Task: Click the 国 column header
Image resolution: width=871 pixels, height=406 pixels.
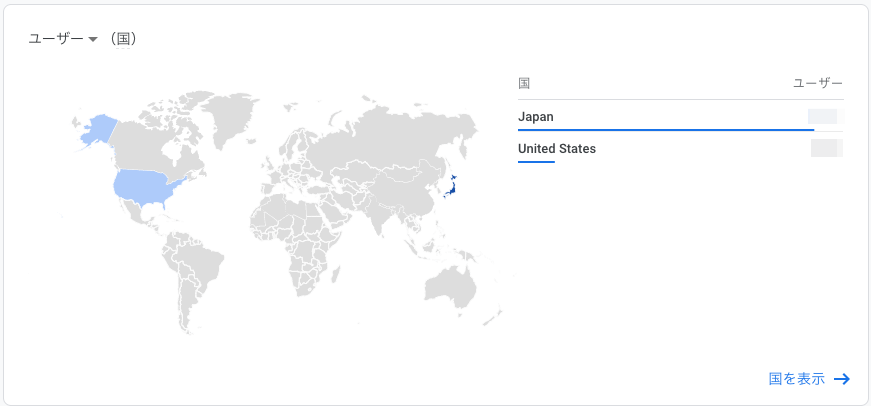Action: (x=523, y=84)
